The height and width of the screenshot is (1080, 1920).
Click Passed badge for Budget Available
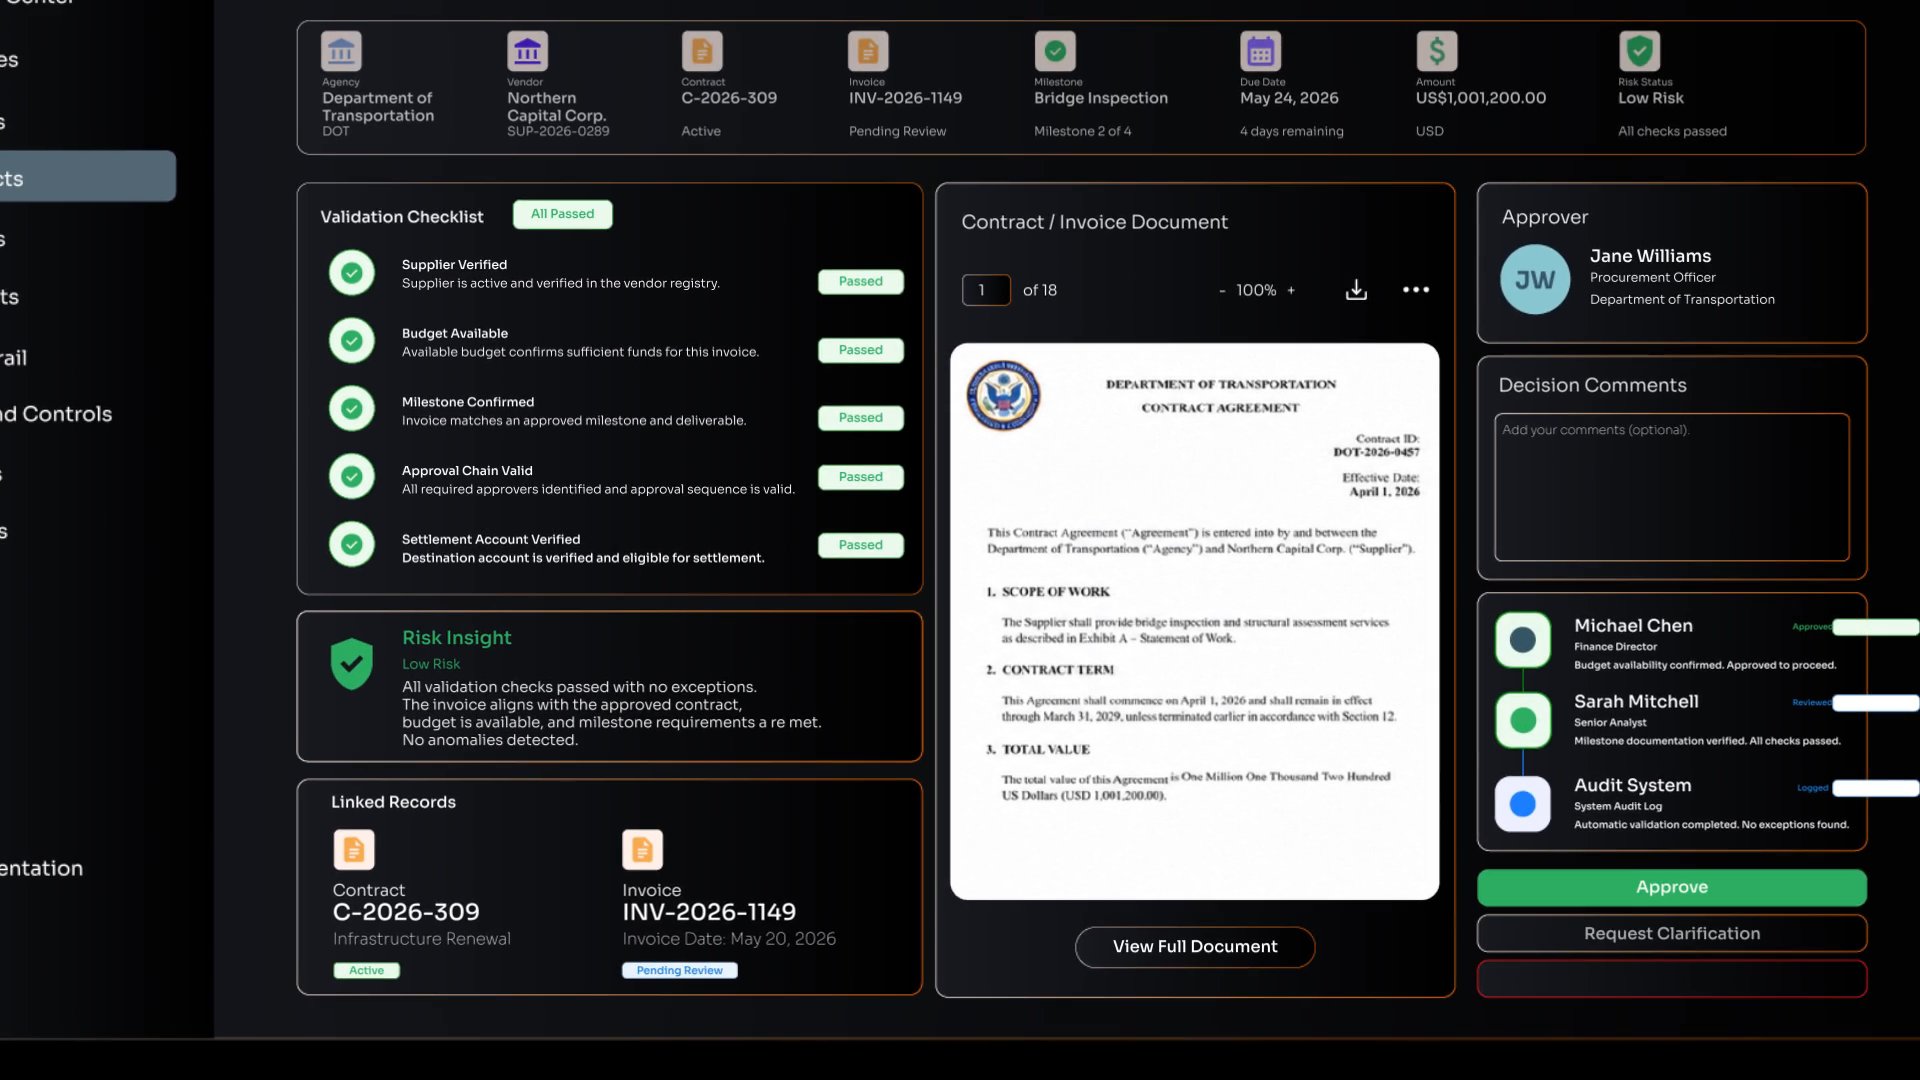861,350
